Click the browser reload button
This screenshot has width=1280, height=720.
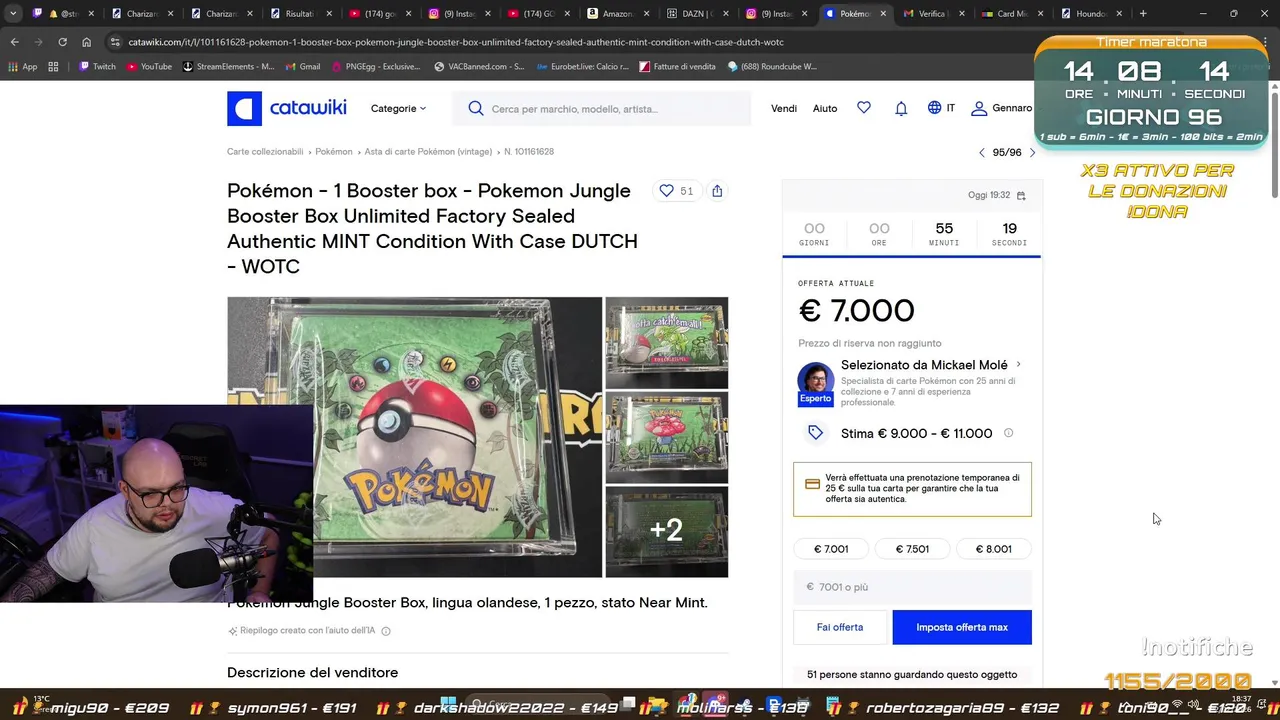coord(62,42)
